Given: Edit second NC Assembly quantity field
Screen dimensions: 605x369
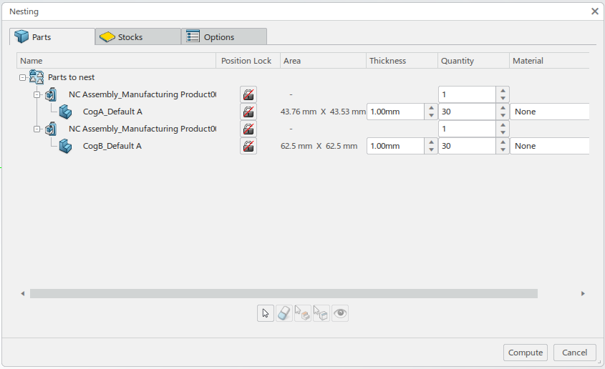Looking at the screenshot, I should coord(467,129).
